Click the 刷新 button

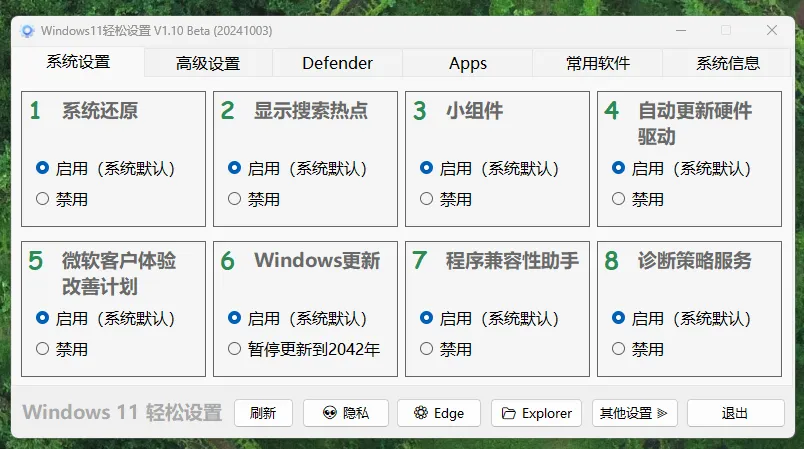coord(263,413)
